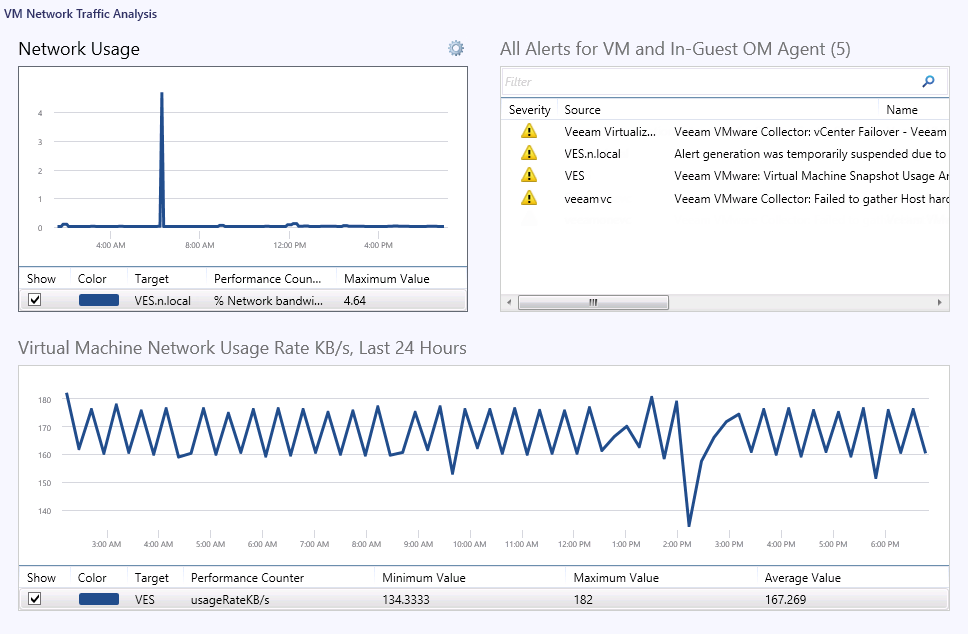Click warning icon beside VES alert
Screen dimensions: 968x634
(529, 175)
